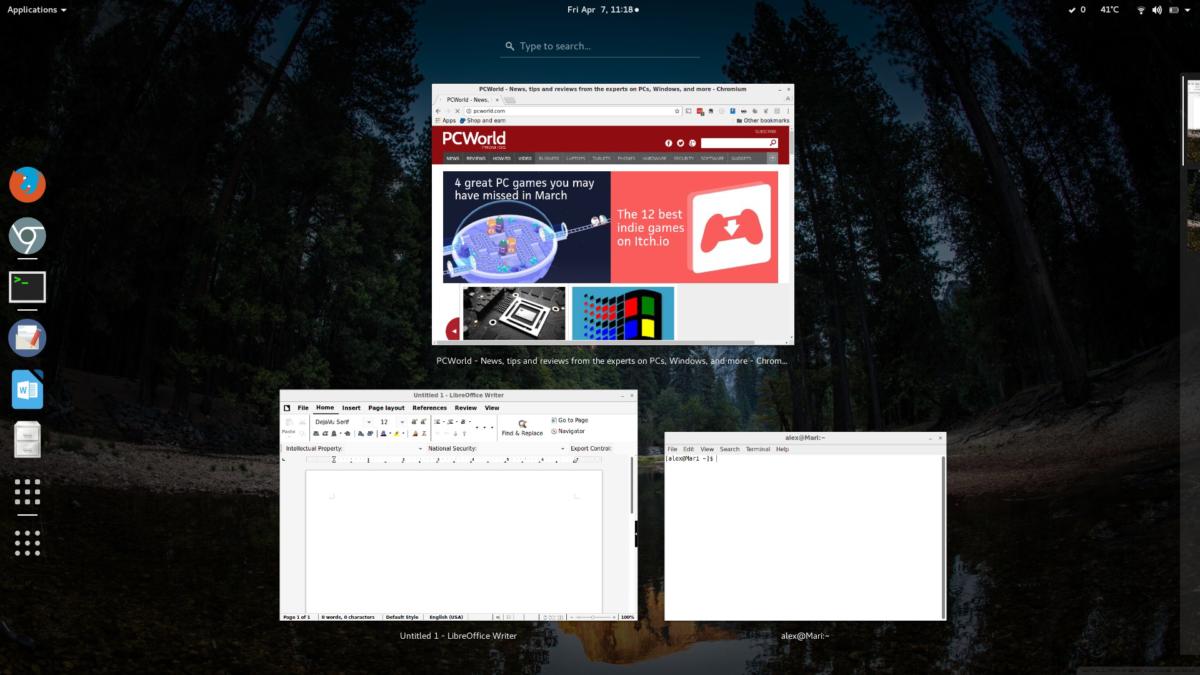
Task: Click the PCWorld tab in Chromium
Action: tap(468, 100)
